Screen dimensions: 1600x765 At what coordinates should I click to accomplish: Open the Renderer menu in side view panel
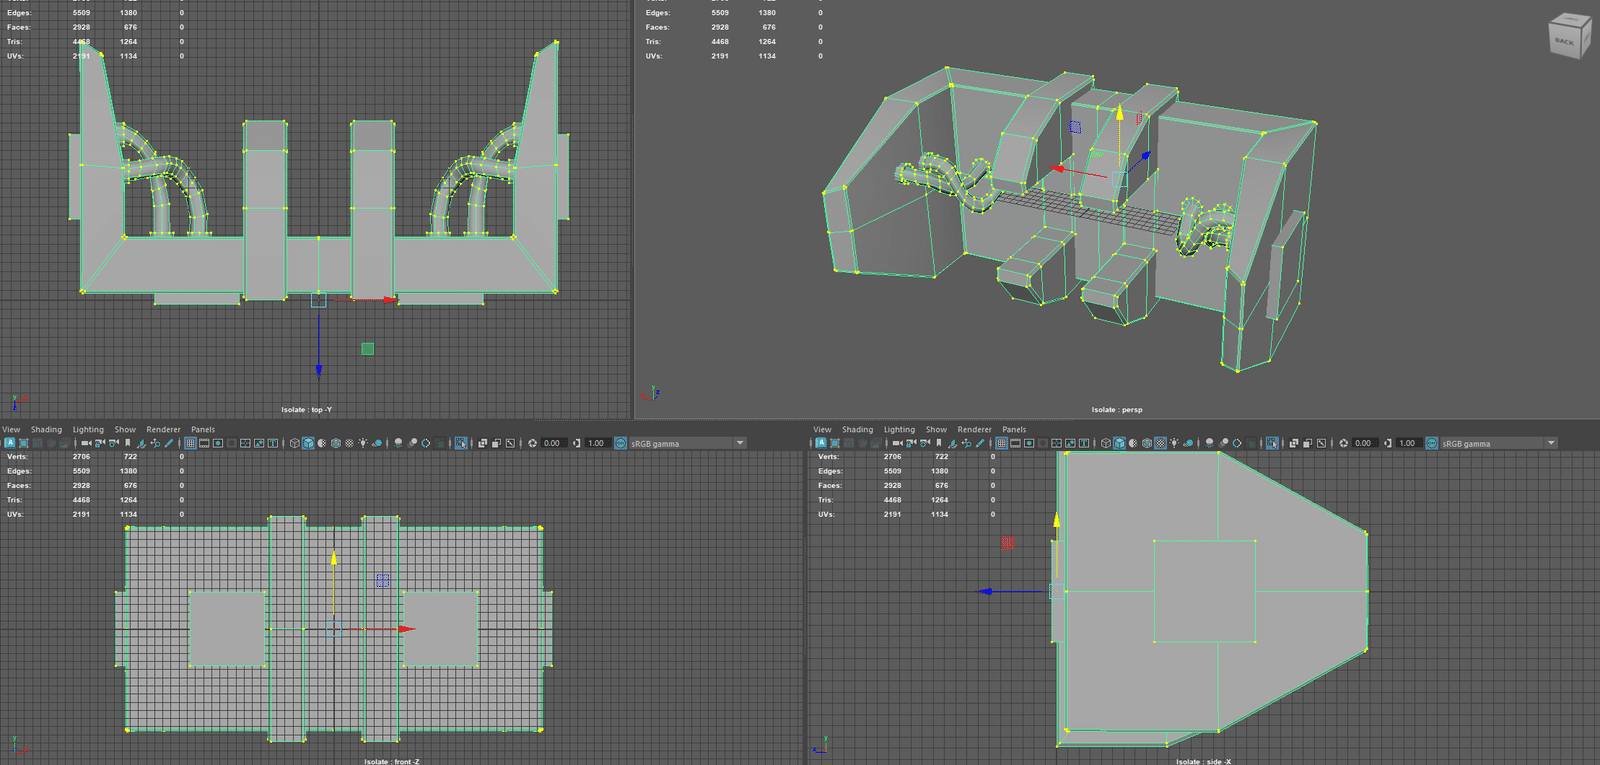coord(974,430)
